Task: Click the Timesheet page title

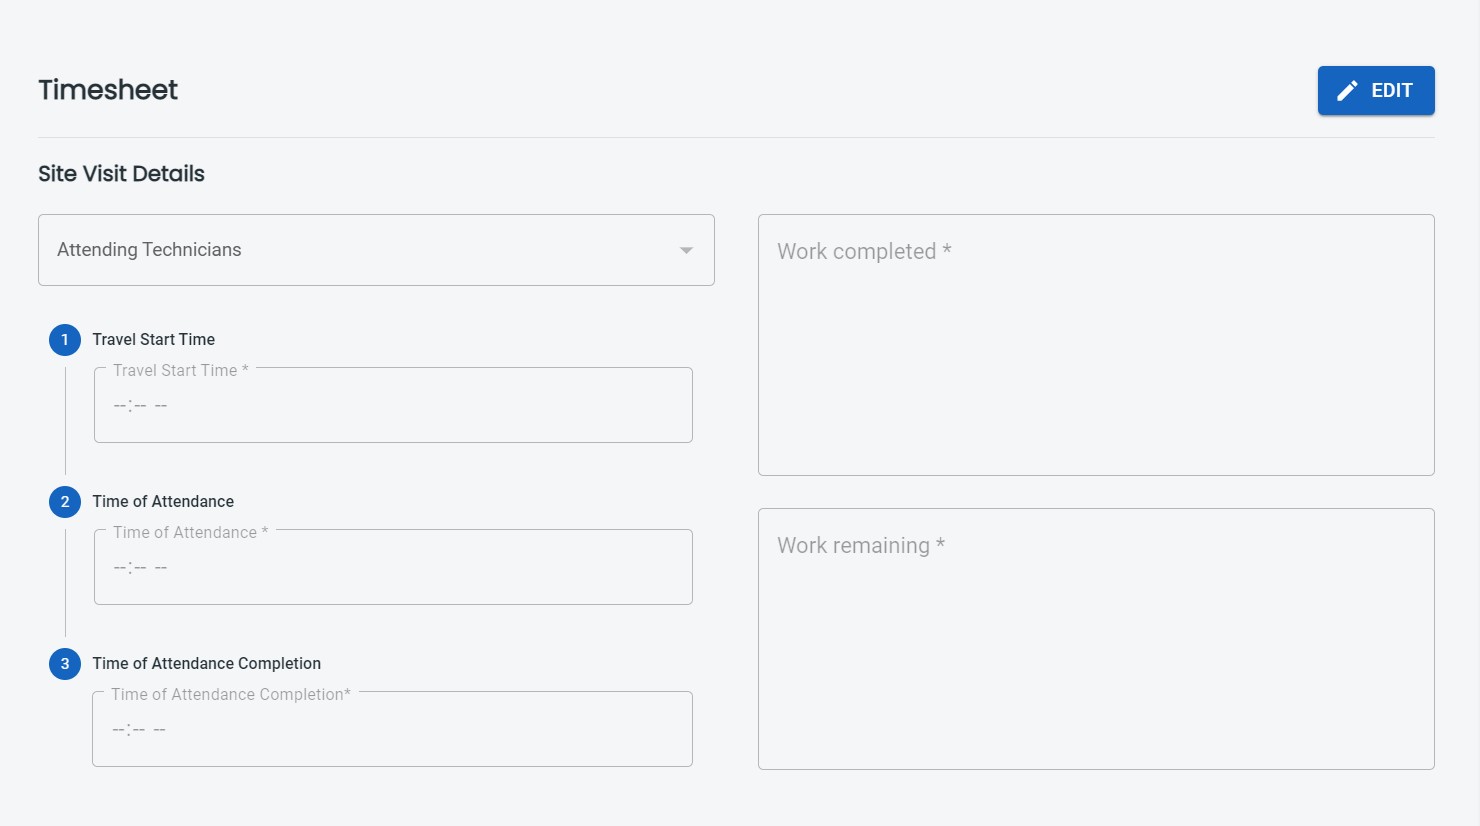Action: click(107, 90)
